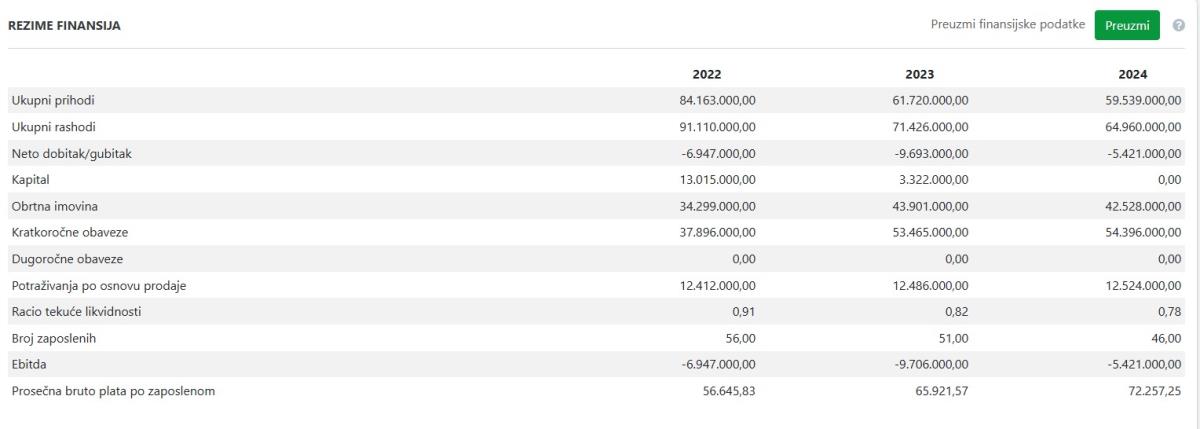This screenshot has width=1200, height=429.
Task: Click the Dugoročne obaveze row label
Action: [66, 258]
